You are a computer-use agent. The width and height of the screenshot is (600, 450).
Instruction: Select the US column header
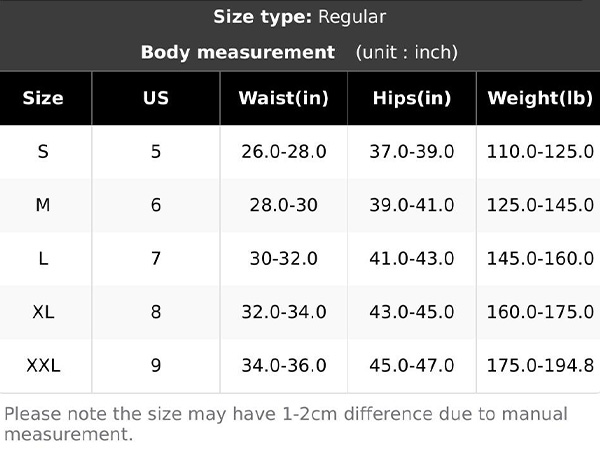click(x=156, y=98)
